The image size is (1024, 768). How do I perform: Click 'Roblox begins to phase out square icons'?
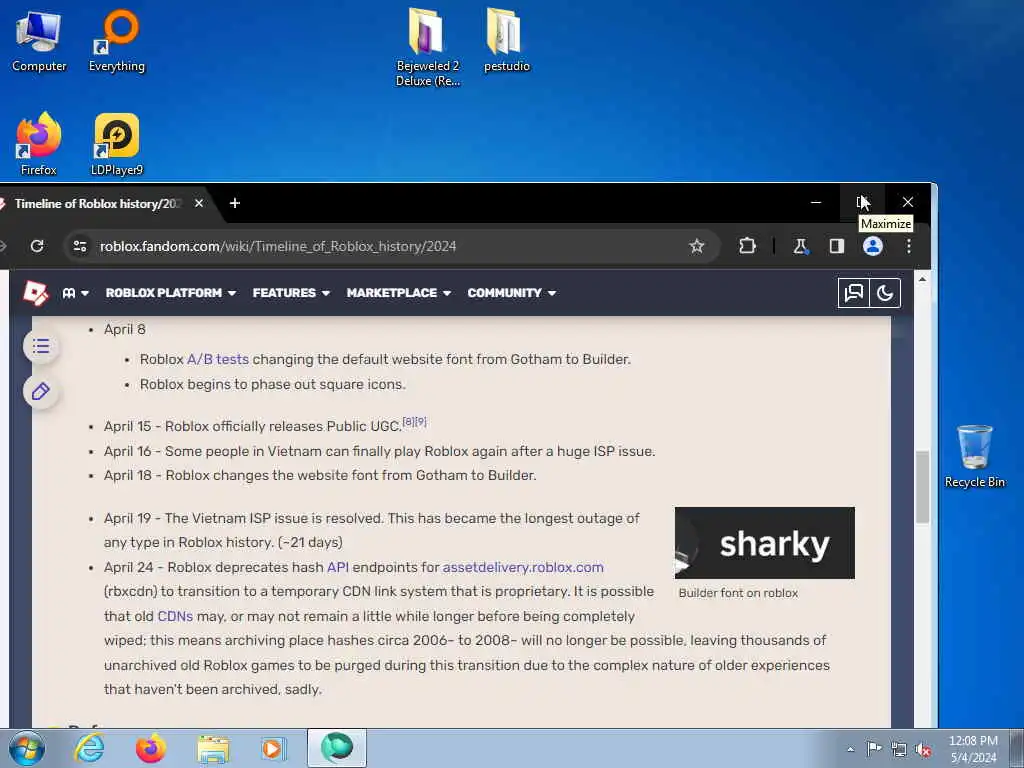point(273,384)
